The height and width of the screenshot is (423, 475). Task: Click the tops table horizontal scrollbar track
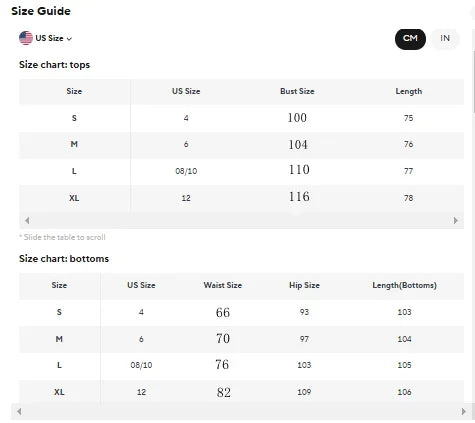(x=241, y=220)
